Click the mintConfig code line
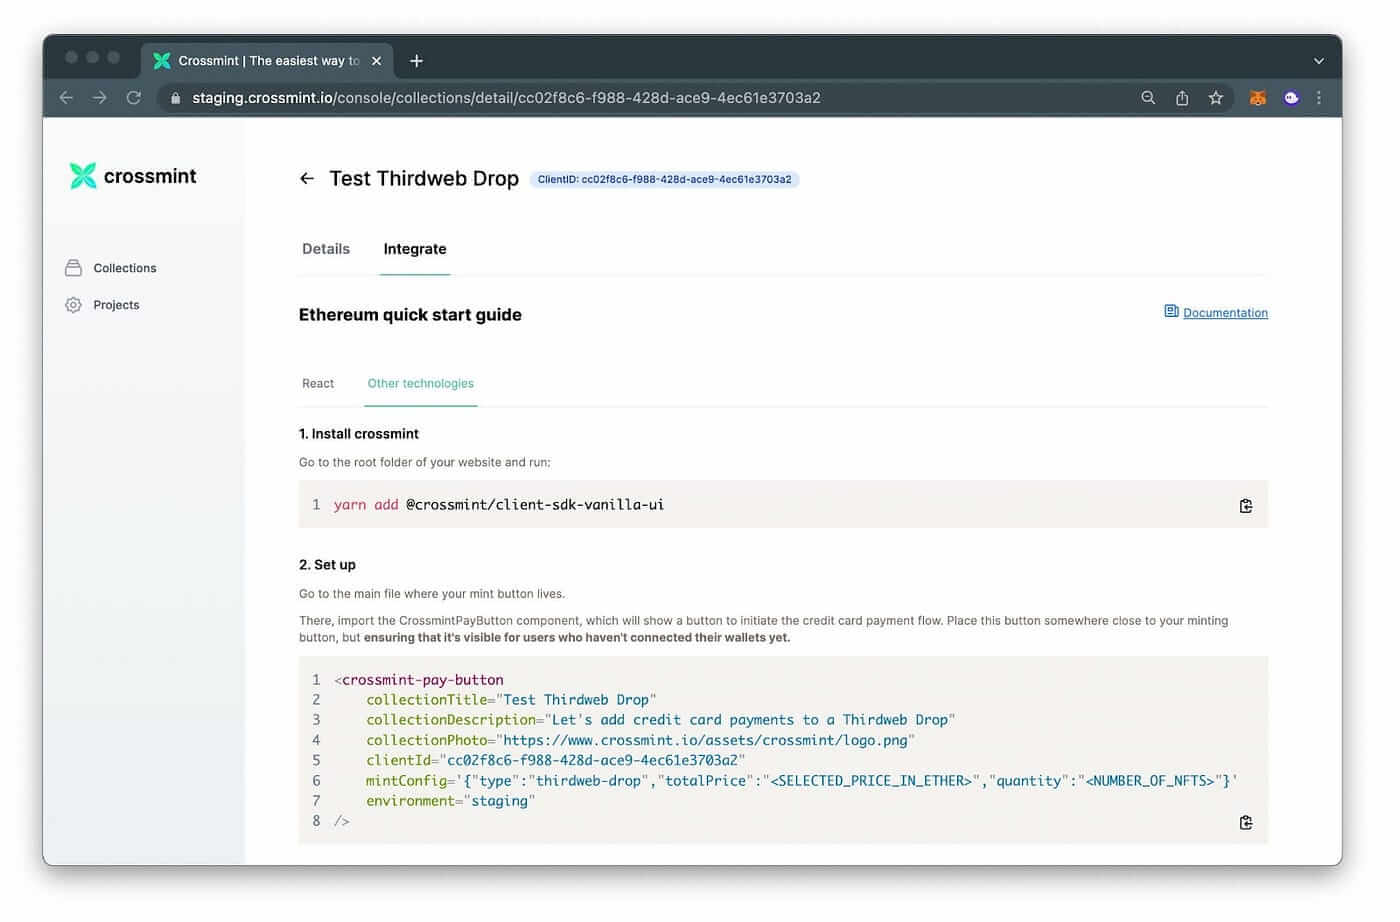This screenshot has width=1400, height=922. pyautogui.click(x=802, y=781)
